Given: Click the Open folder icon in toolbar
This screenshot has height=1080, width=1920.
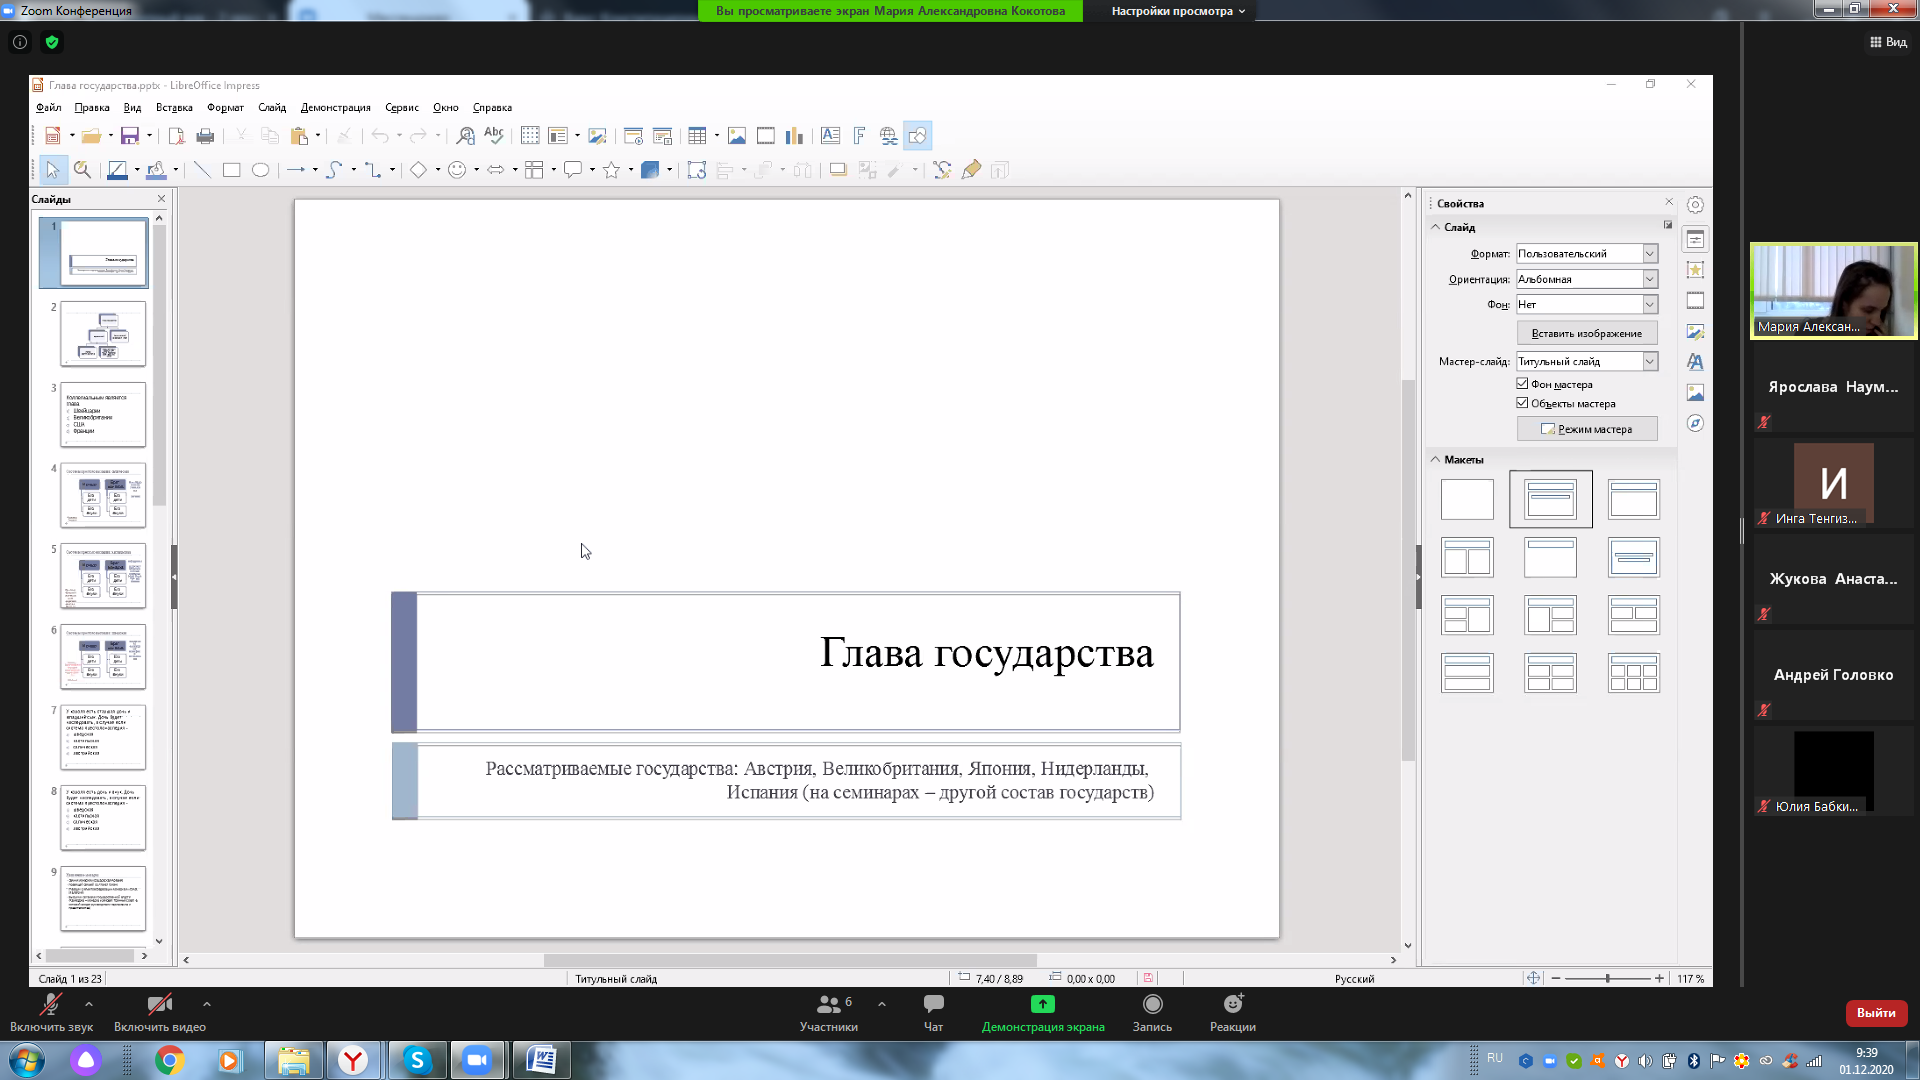Looking at the screenshot, I should click(91, 136).
